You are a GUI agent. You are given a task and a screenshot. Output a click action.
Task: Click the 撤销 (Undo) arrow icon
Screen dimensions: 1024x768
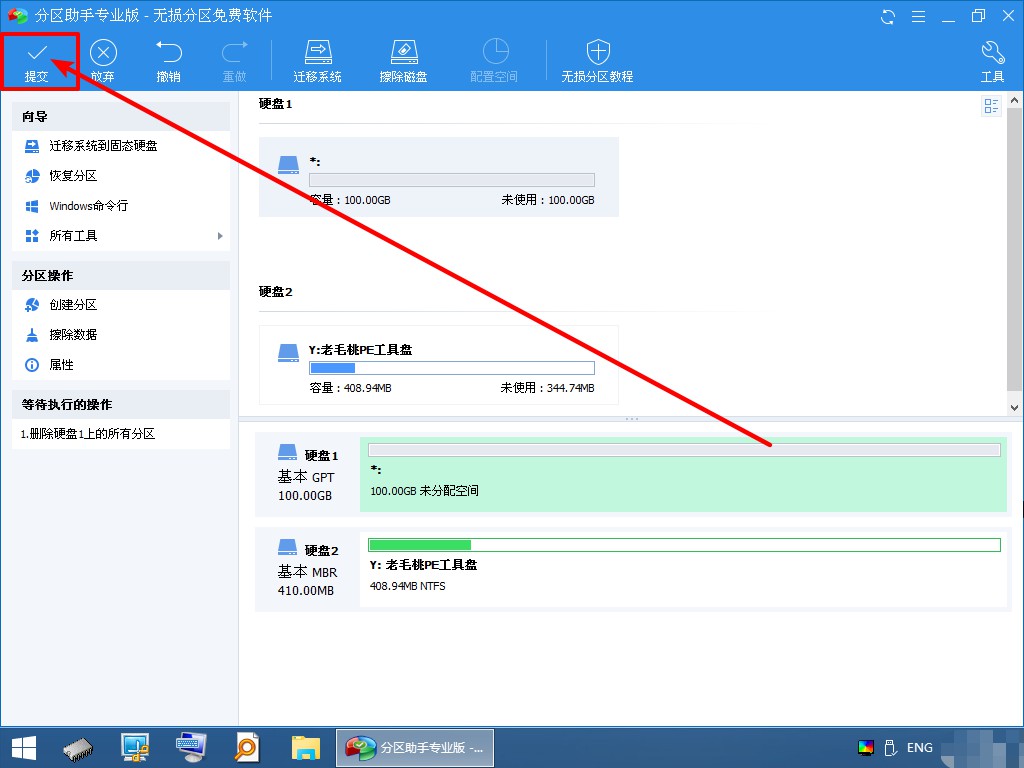click(168, 52)
